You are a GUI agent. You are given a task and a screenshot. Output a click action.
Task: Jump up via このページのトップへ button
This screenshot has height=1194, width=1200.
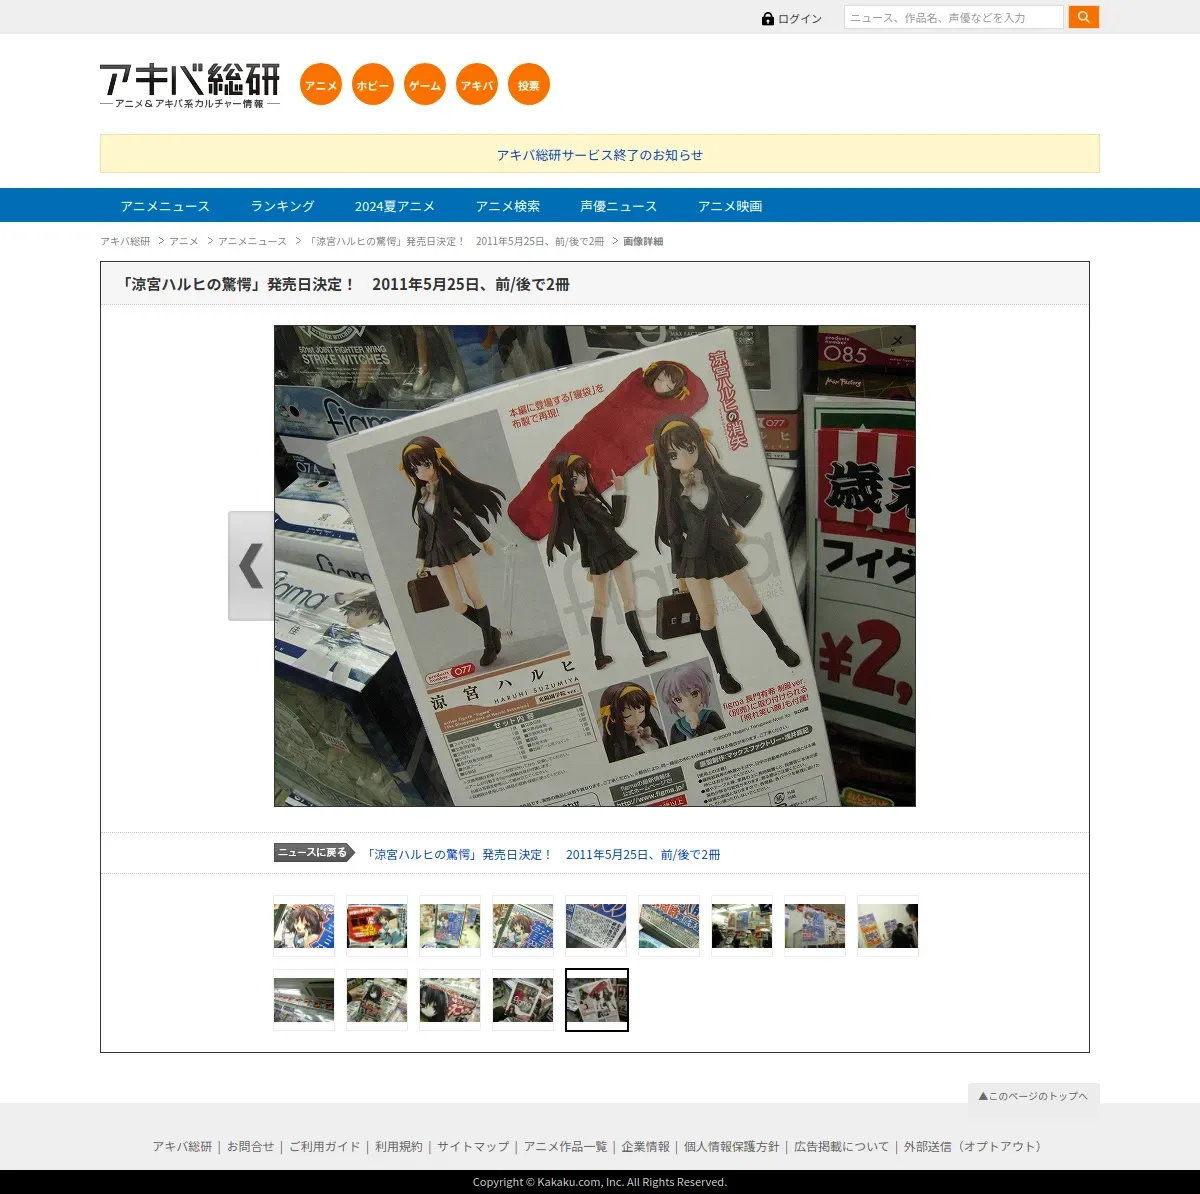[1033, 1096]
